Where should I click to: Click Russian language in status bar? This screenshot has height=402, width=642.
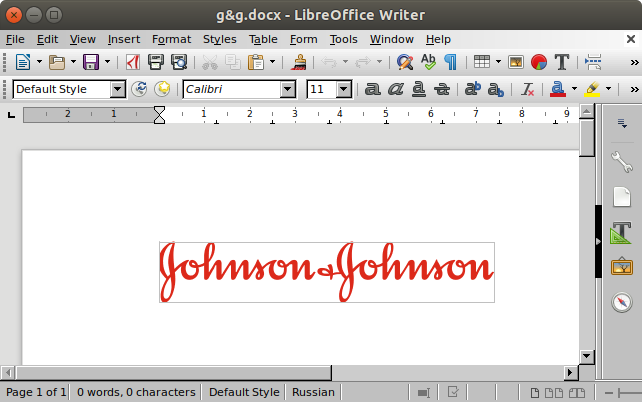pyautogui.click(x=313, y=392)
